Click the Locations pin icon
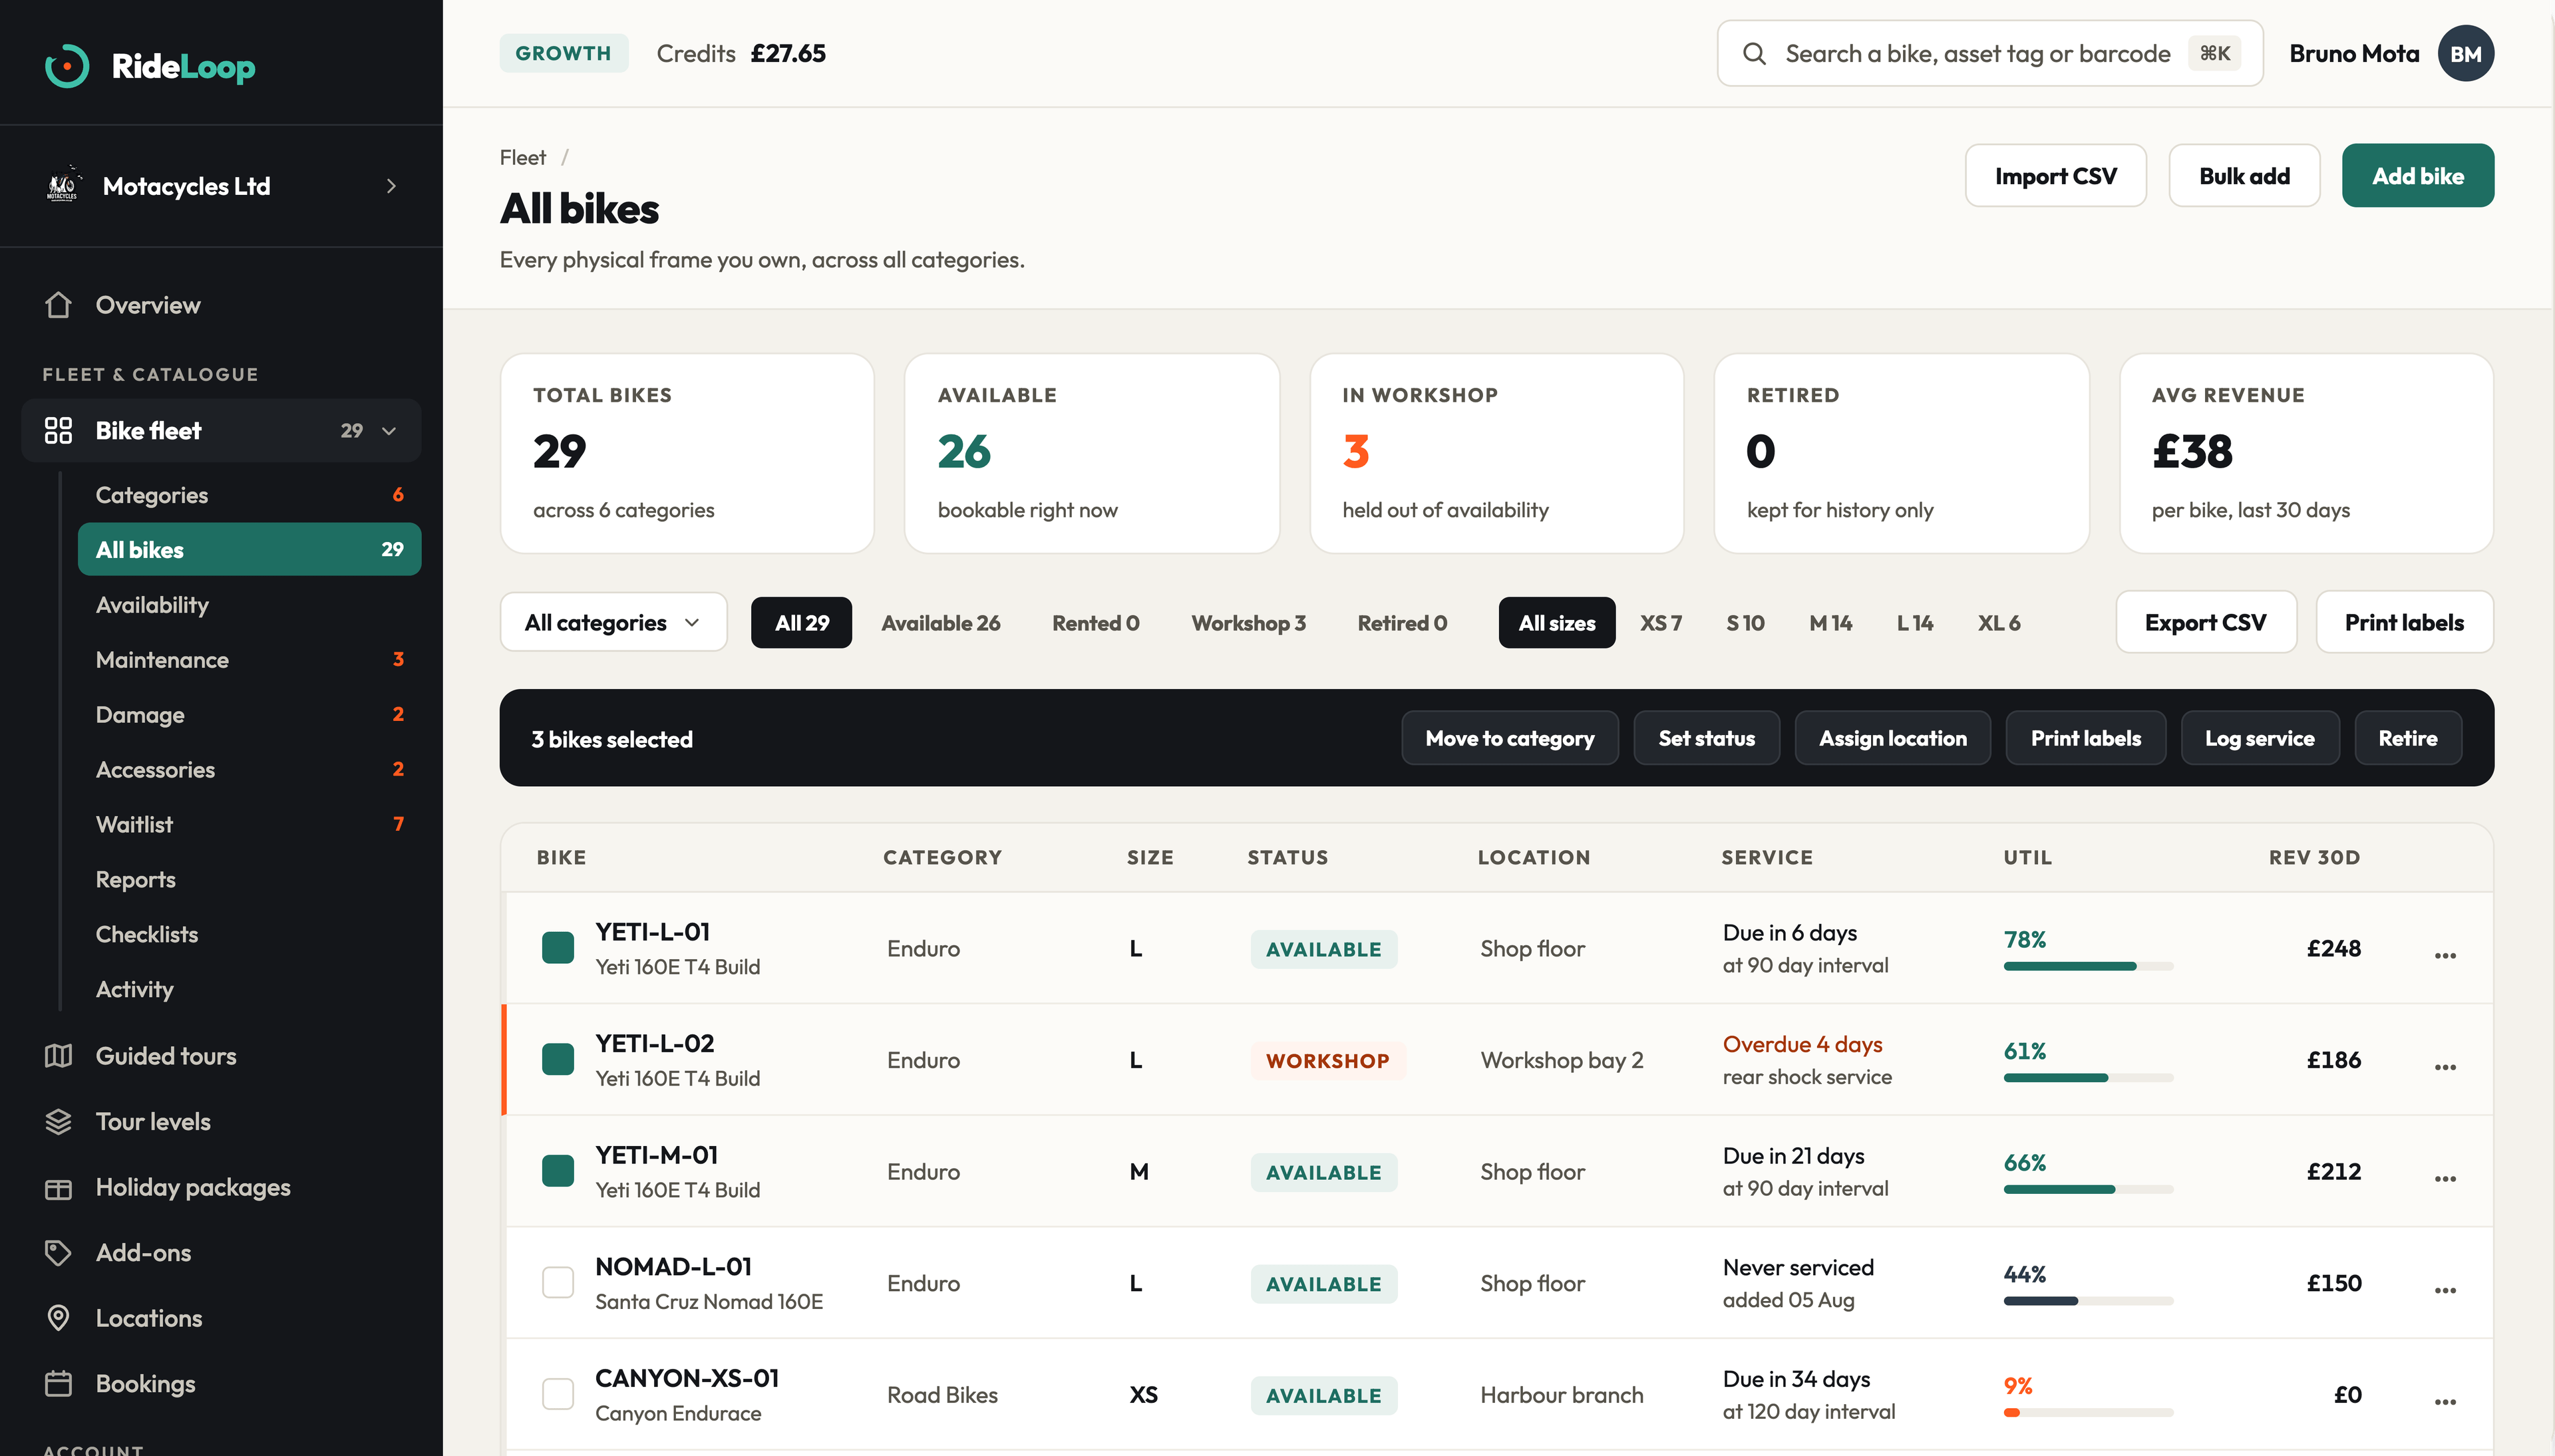The height and width of the screenshot is (1456, 2555). pos(58,1318)
